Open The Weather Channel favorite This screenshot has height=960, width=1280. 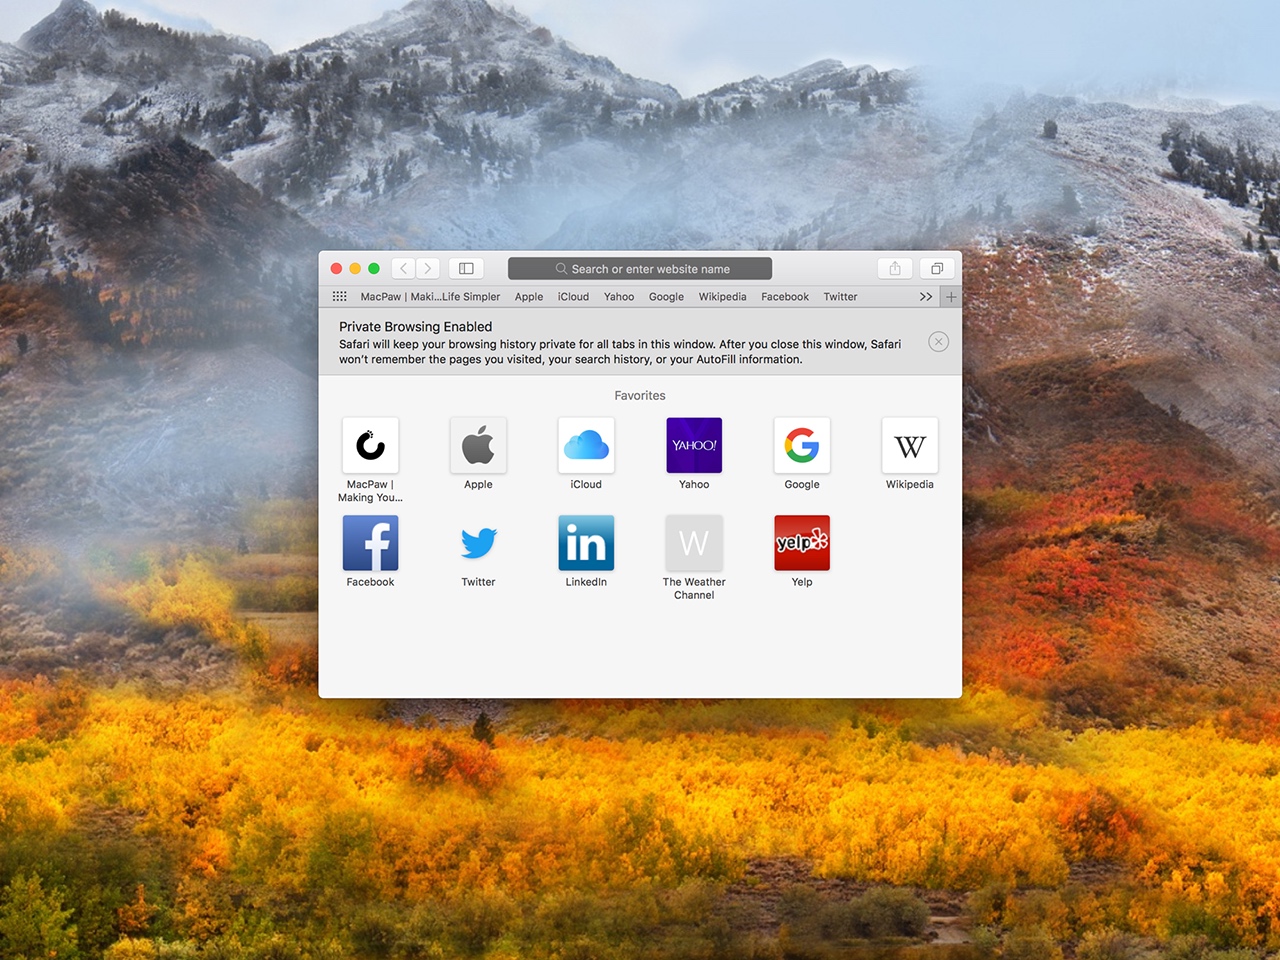[x=694, y=542]
